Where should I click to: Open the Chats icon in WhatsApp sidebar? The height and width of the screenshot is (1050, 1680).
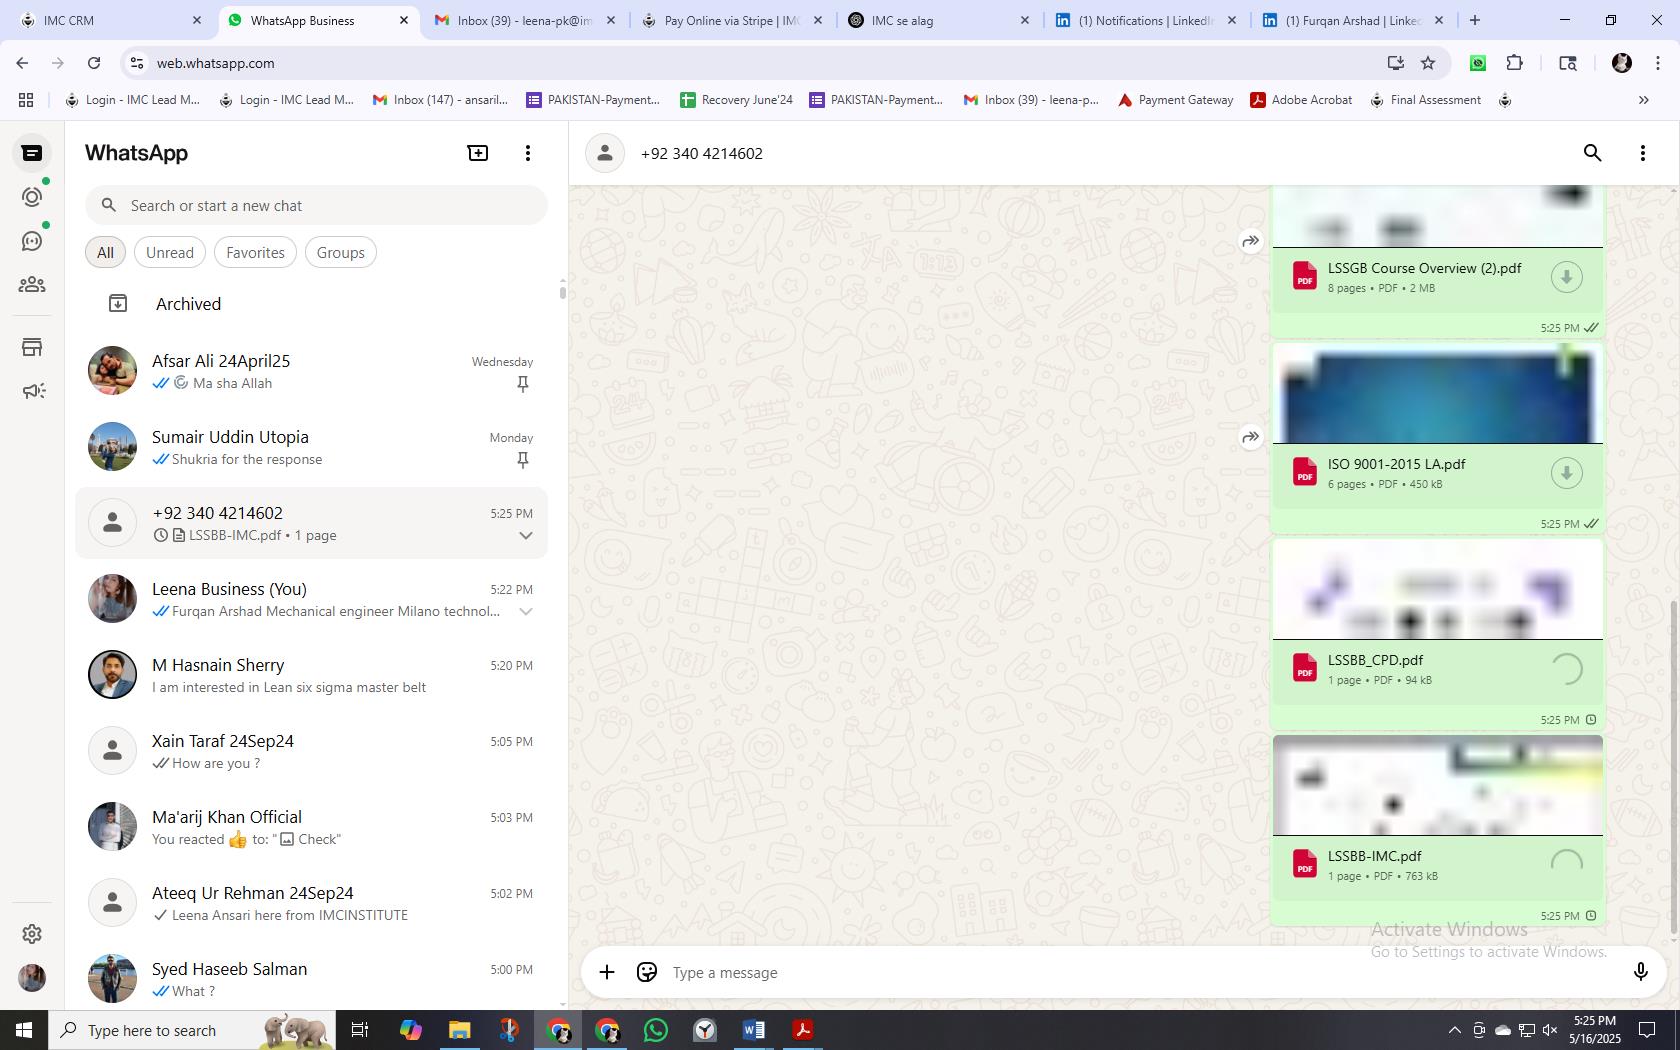point(32,153)
